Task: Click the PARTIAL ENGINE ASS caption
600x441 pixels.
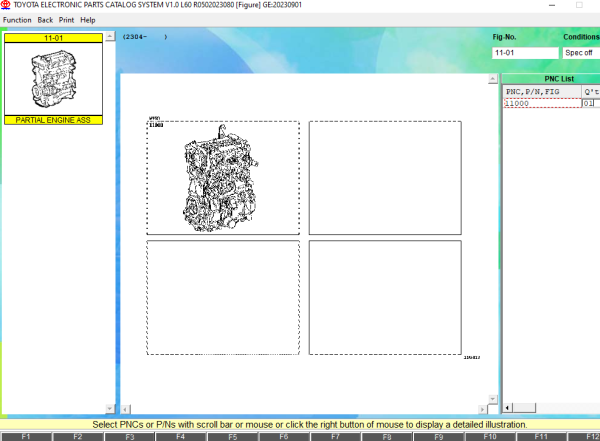Action: click(54, 120)
